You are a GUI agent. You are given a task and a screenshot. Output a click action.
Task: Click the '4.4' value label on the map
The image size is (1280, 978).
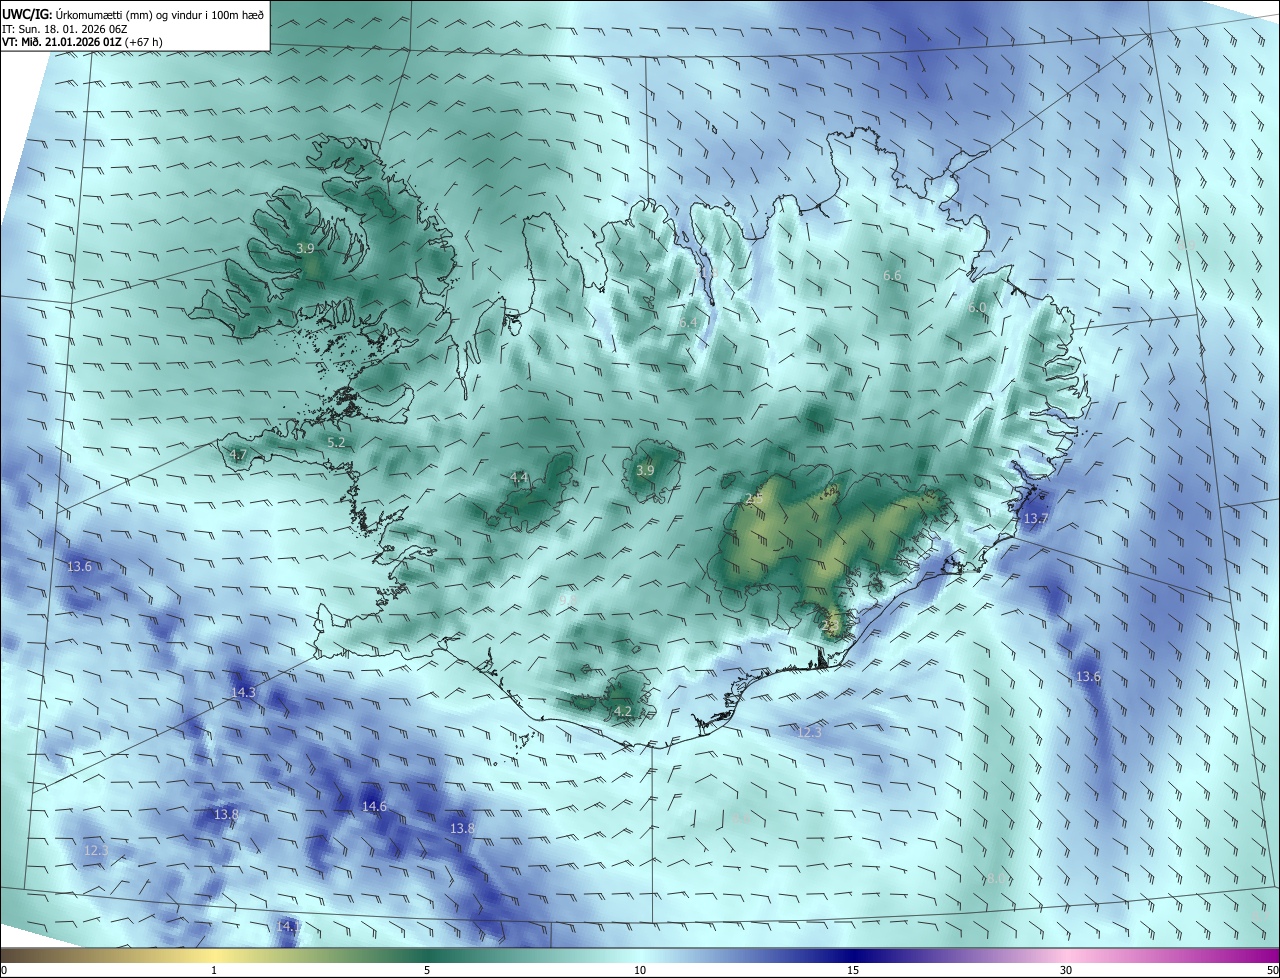point(519,477)
